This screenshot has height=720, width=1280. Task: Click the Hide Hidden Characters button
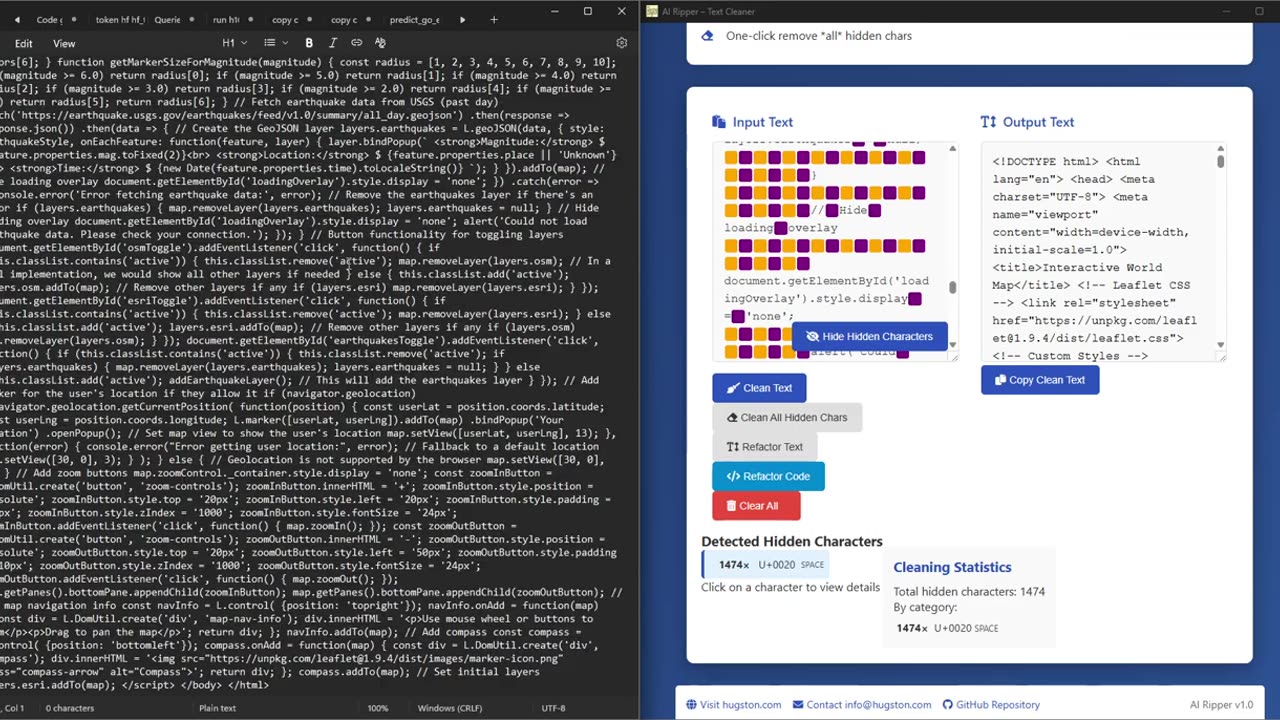click(x=869, y=337)
